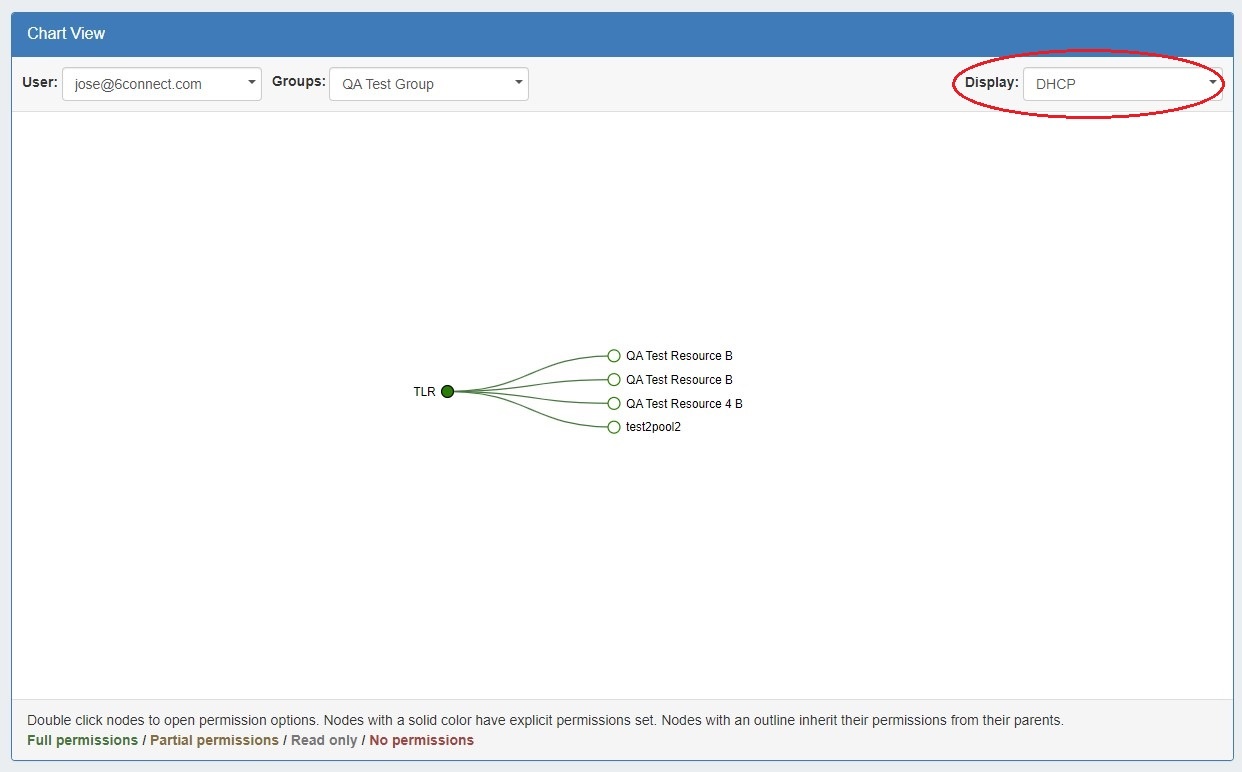Click the Partial permissions legend text
1242x772 pixels.
(214, 740)
